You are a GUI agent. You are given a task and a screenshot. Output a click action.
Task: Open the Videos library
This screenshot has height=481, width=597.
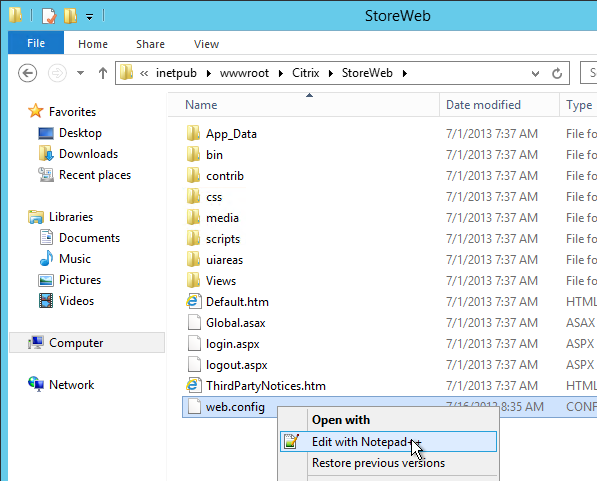pos(76,301)
